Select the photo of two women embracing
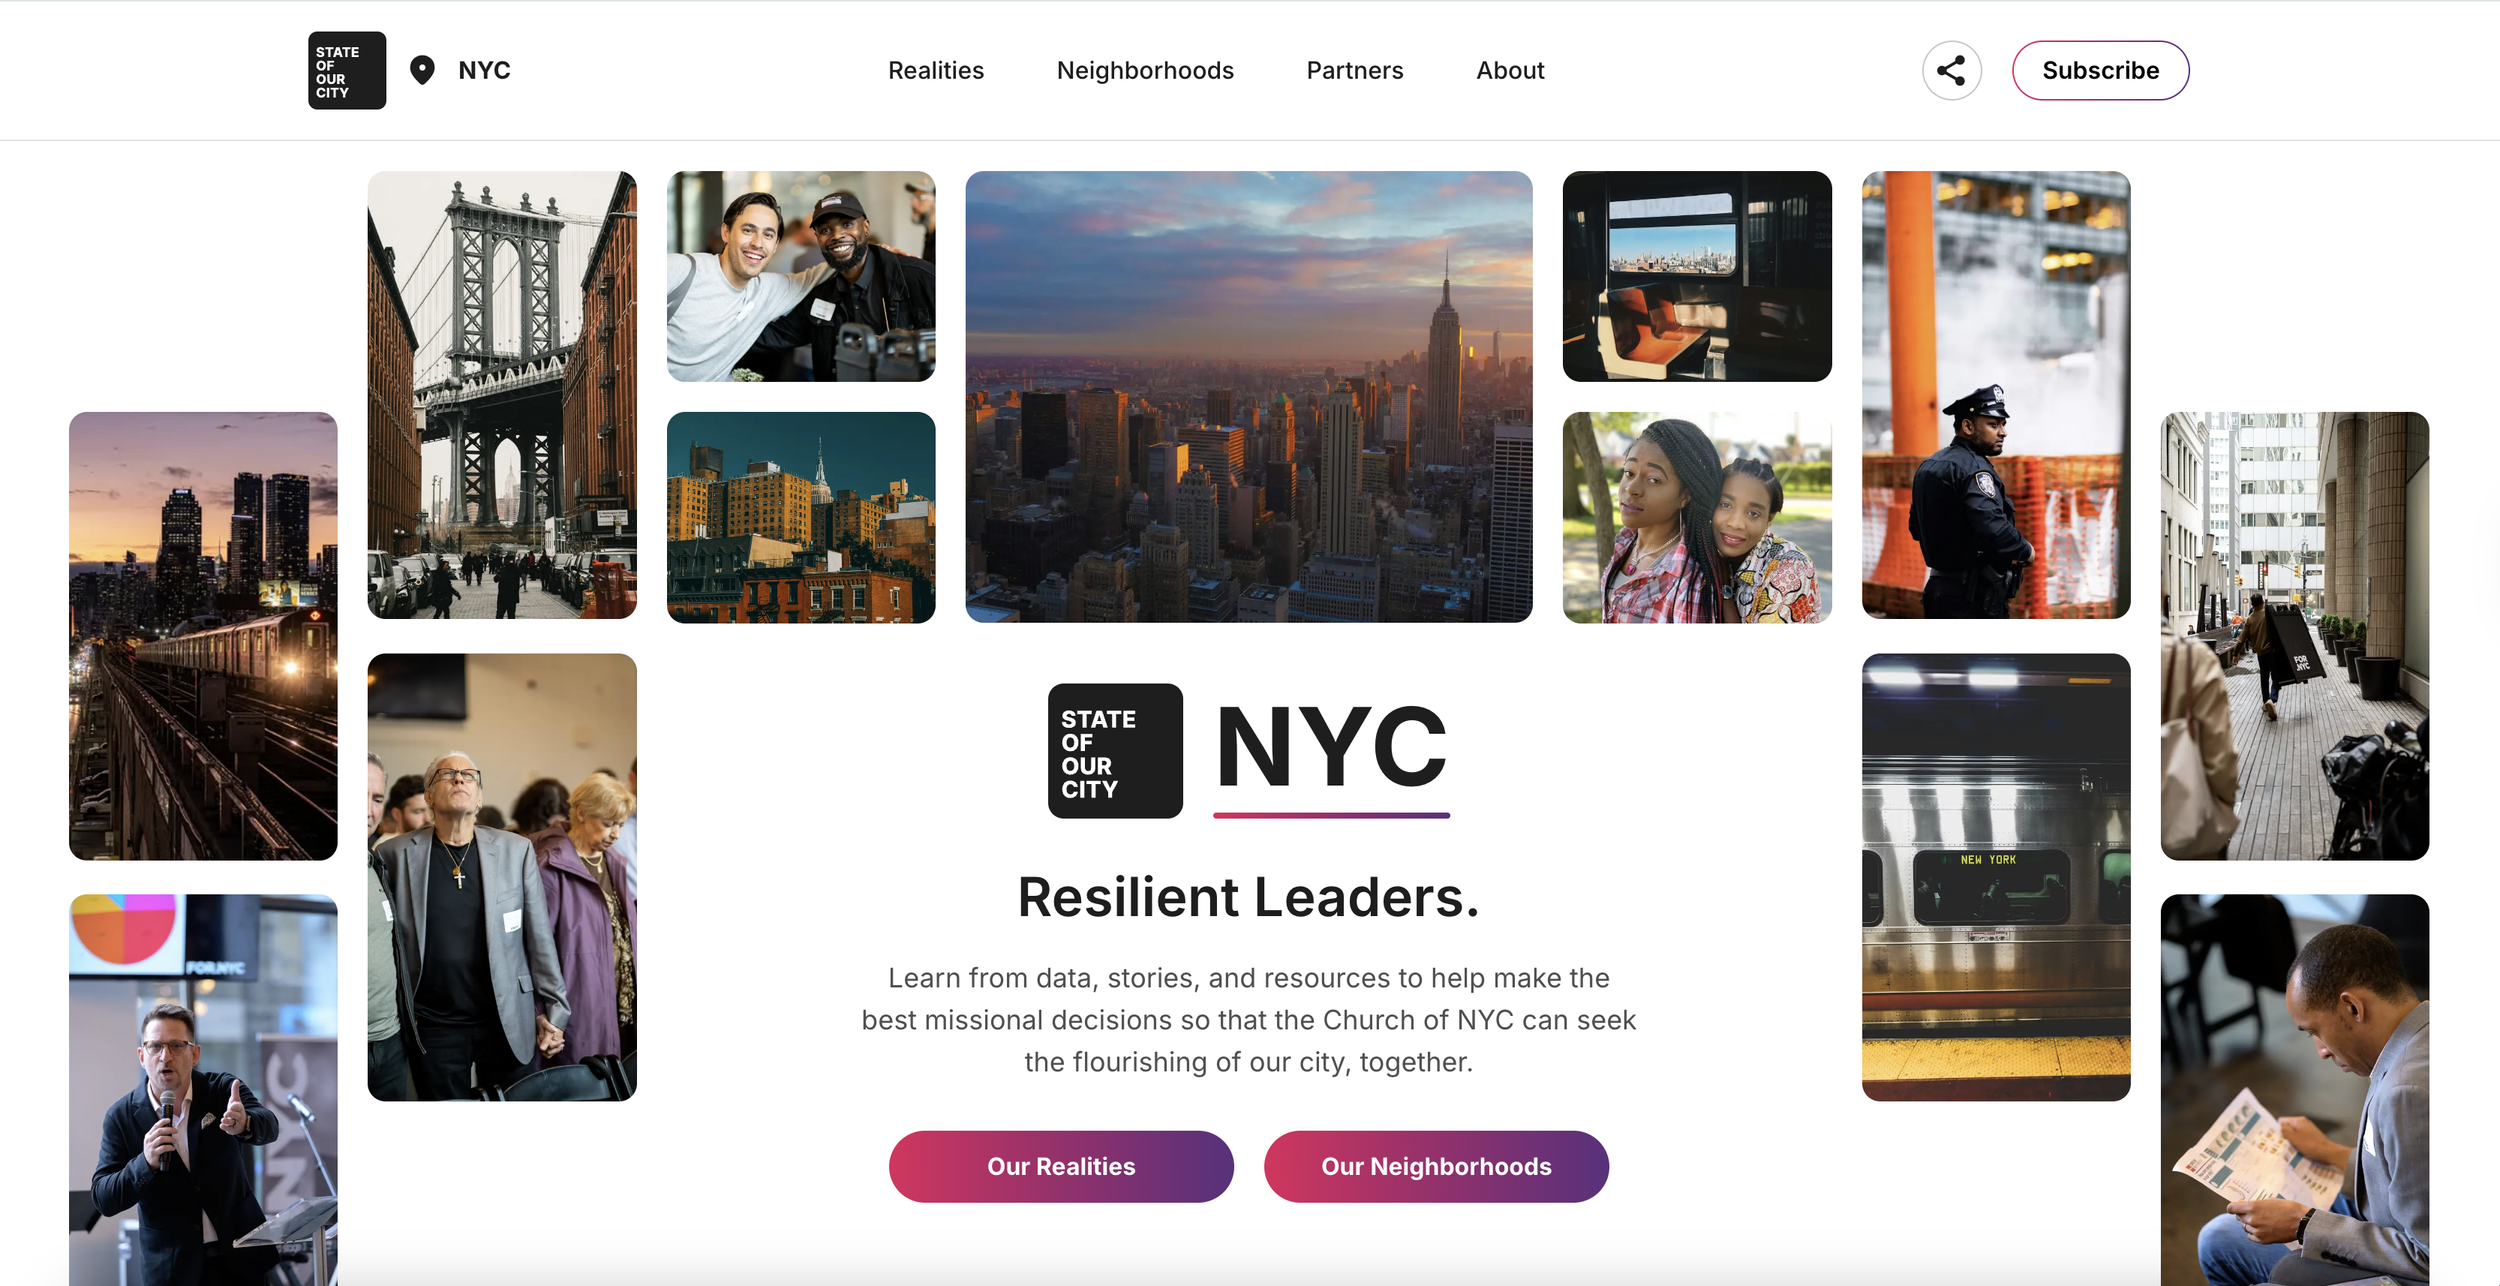 tap(1697, 517)
